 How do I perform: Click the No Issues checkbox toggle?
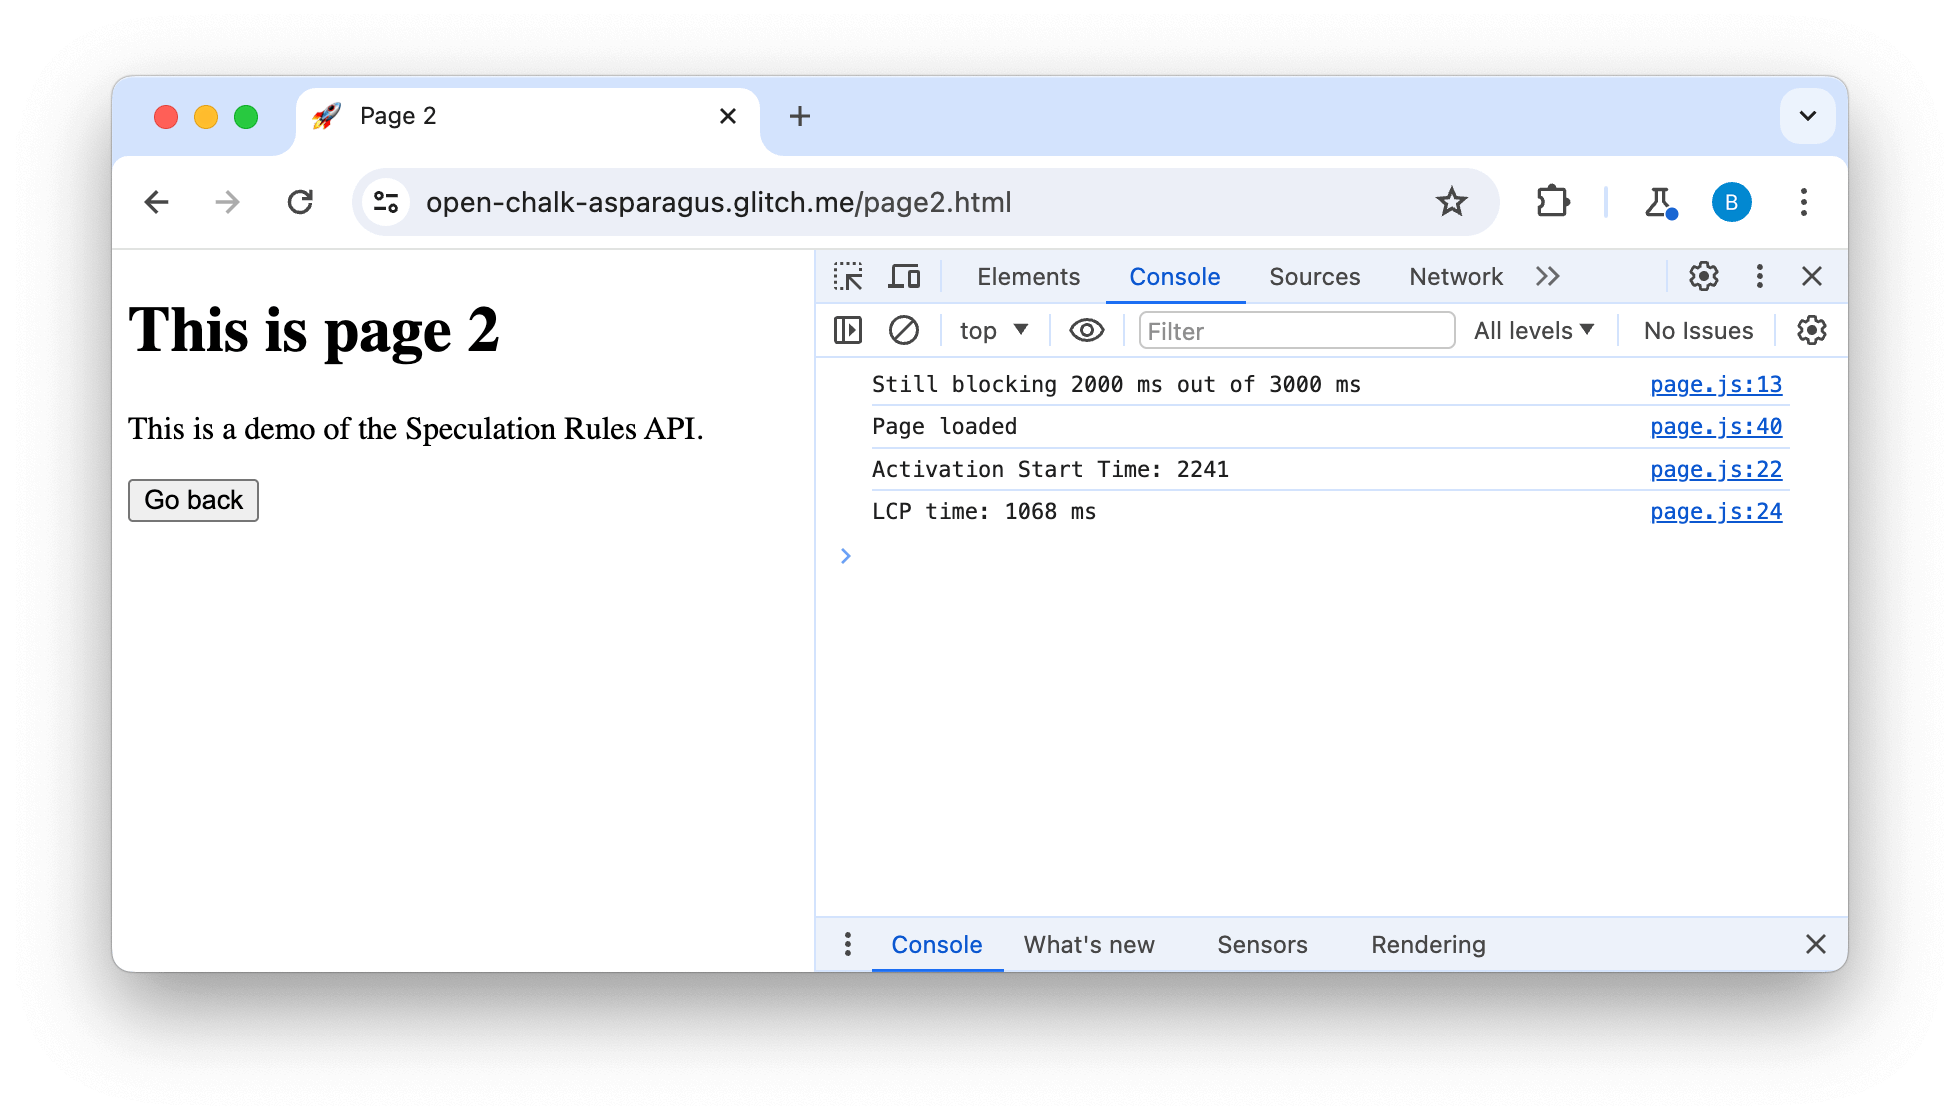click(x=1699, y=331)
